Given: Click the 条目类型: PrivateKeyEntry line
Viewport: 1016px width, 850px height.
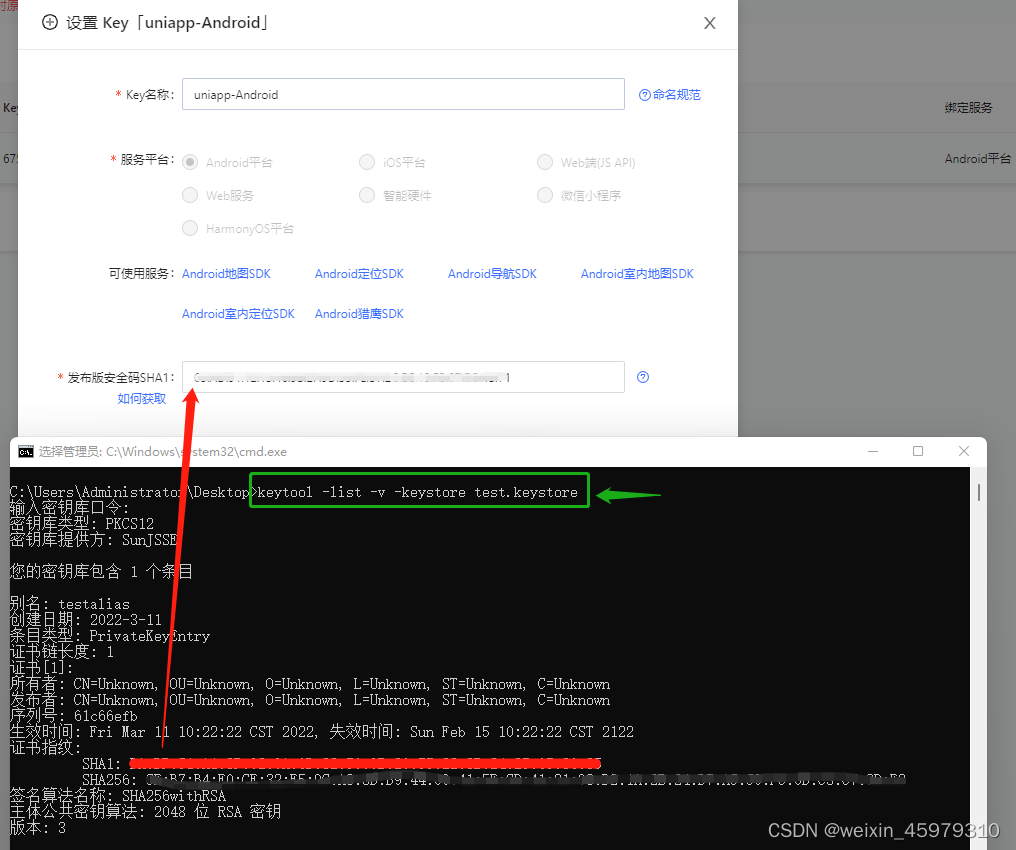Looking at the screenshot, I should 110,636.
